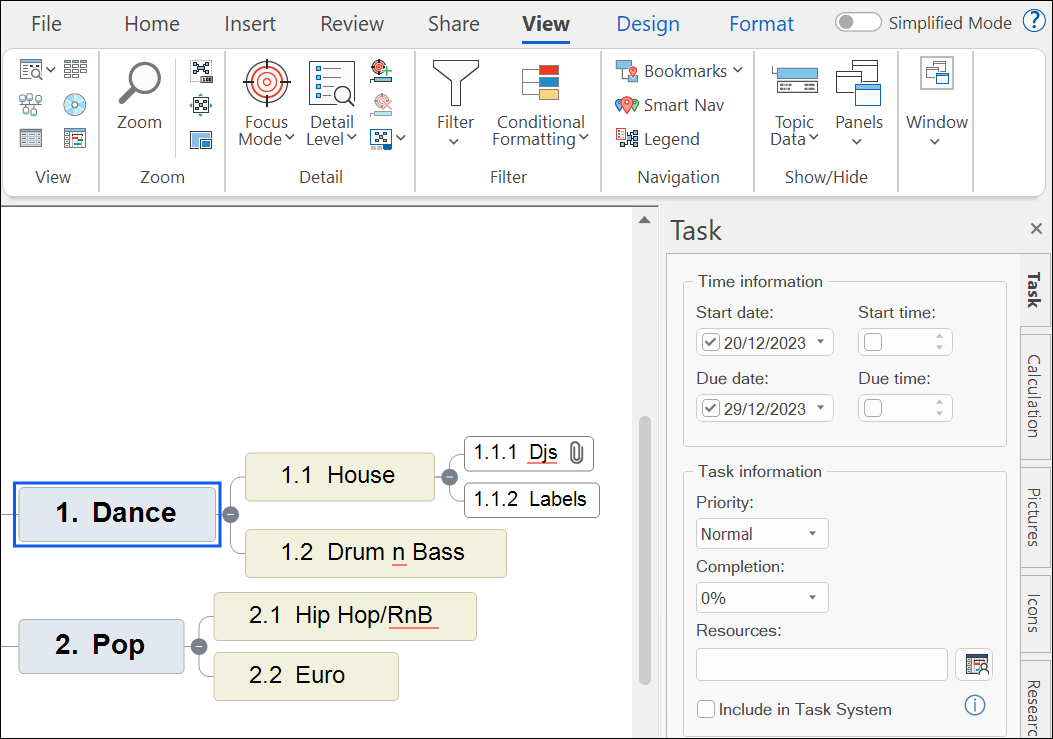The width and height of the screenshot is (1053, 739).
Task: Click the attachment paperclip on Djs topic
Action: tap(576, 453)
